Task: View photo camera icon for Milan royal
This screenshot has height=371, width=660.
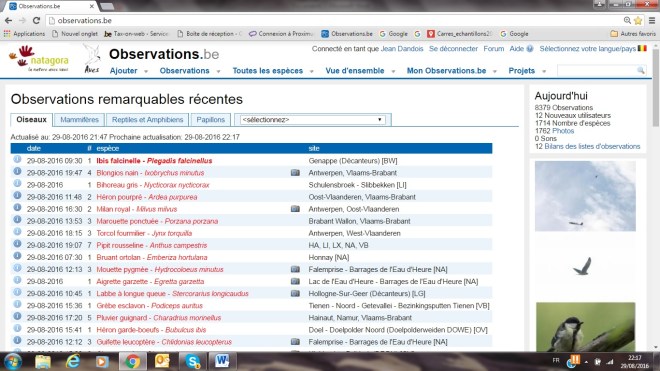Action: click(295, 209)
